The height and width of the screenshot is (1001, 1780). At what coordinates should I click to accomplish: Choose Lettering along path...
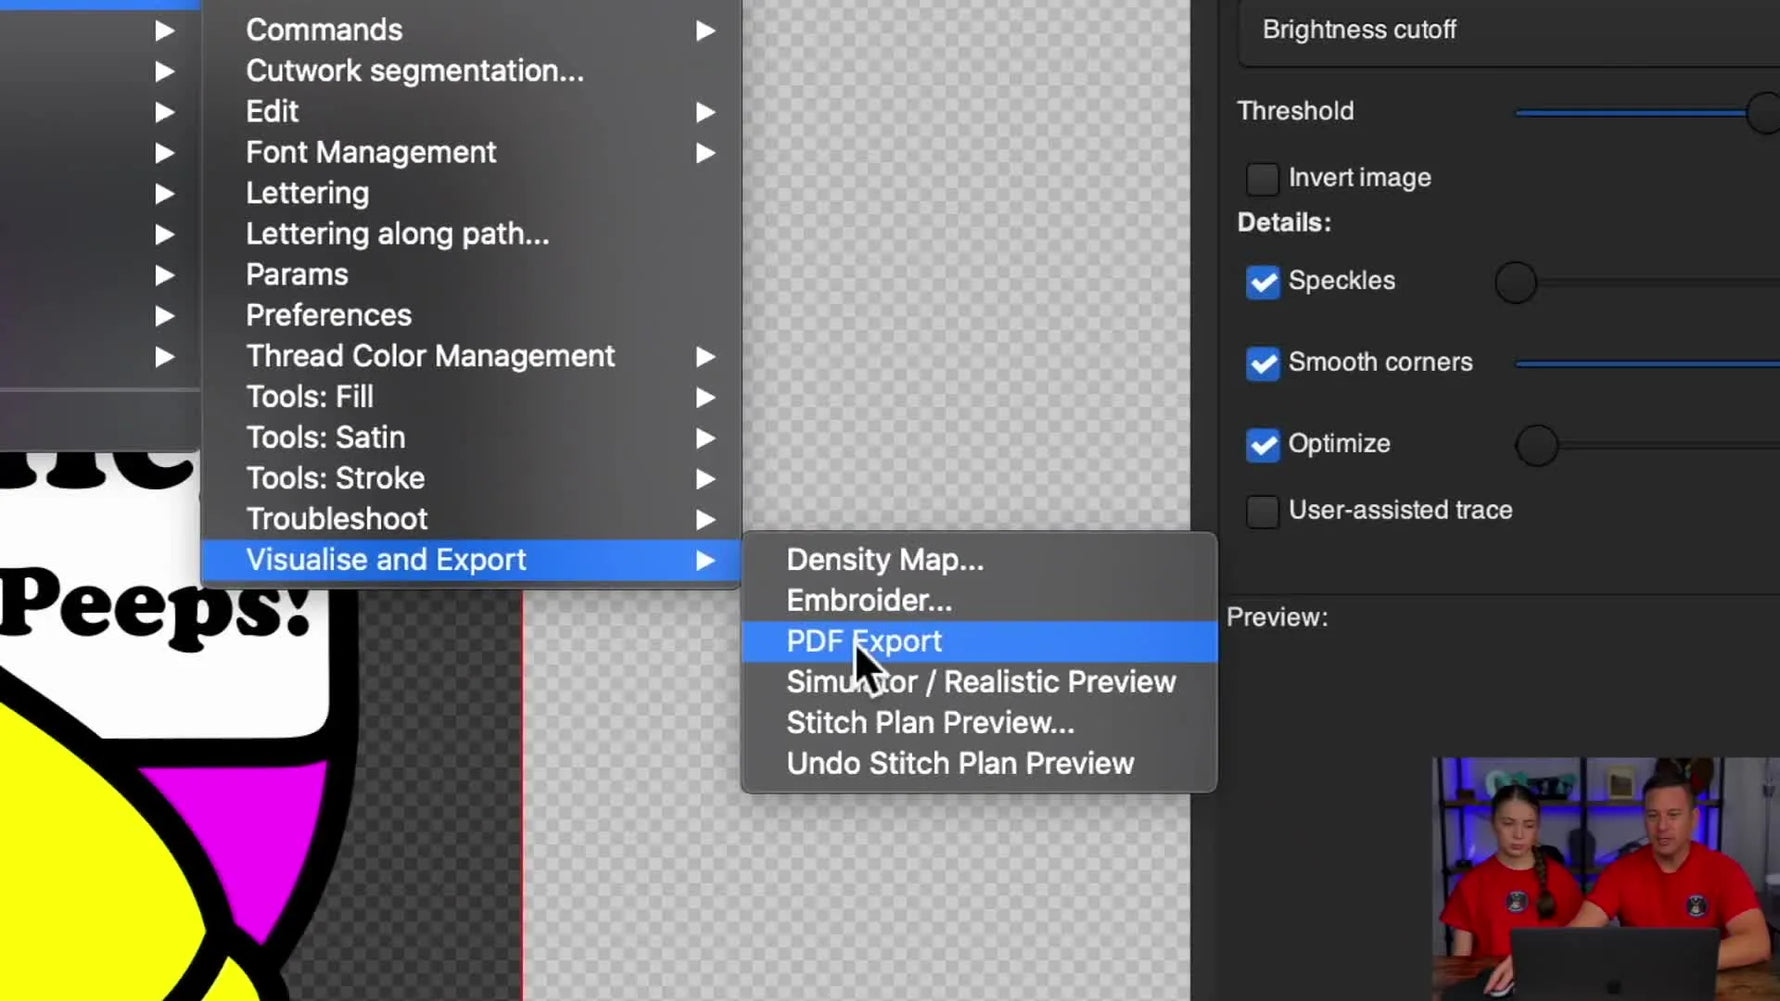click(x=470, y=234)
